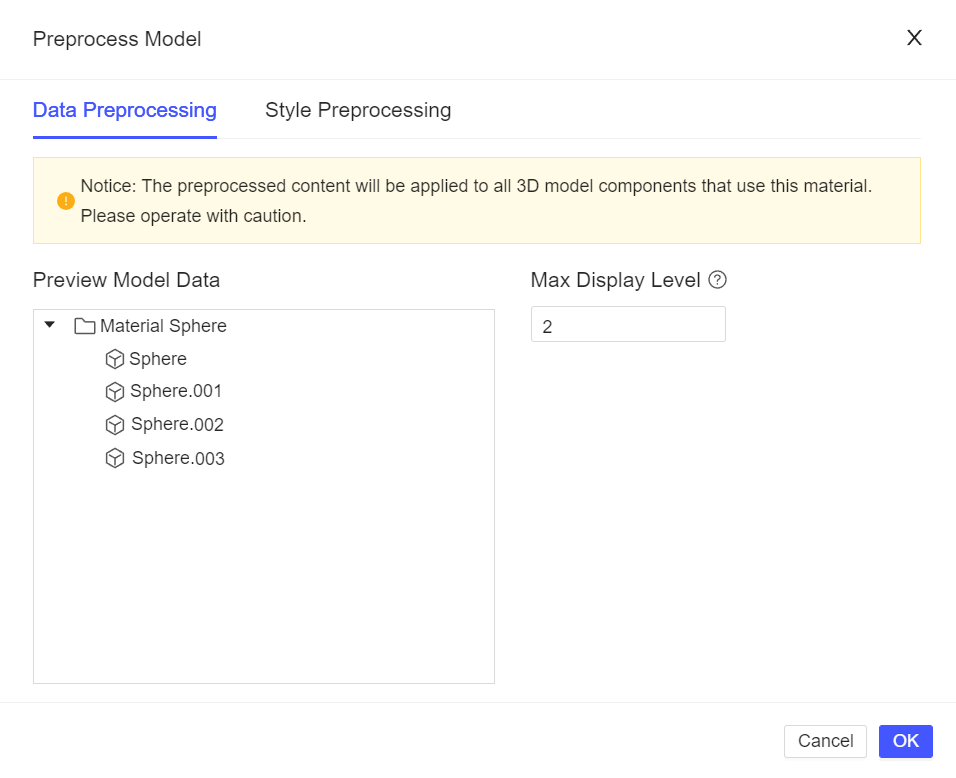Click the Notice banner text
This screenshot has width=956, height=778.
pos(475,199)
